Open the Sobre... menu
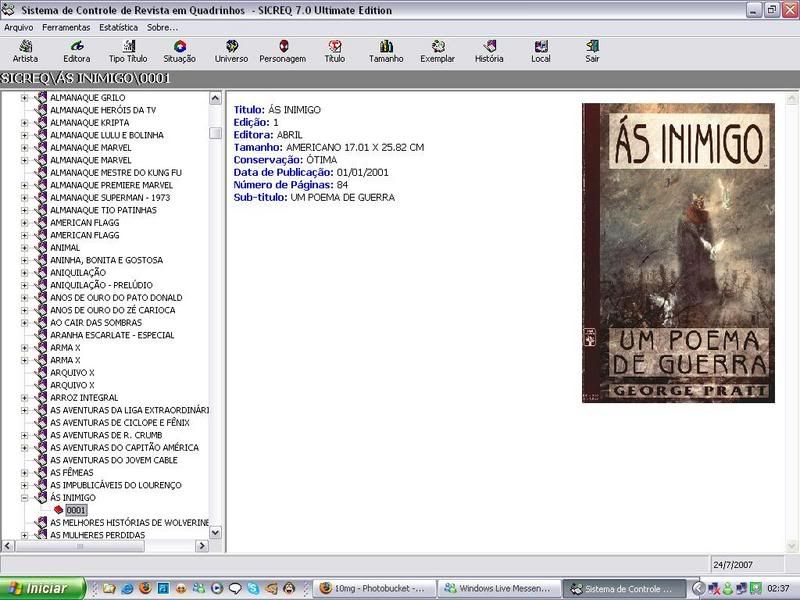 (162, 28)
